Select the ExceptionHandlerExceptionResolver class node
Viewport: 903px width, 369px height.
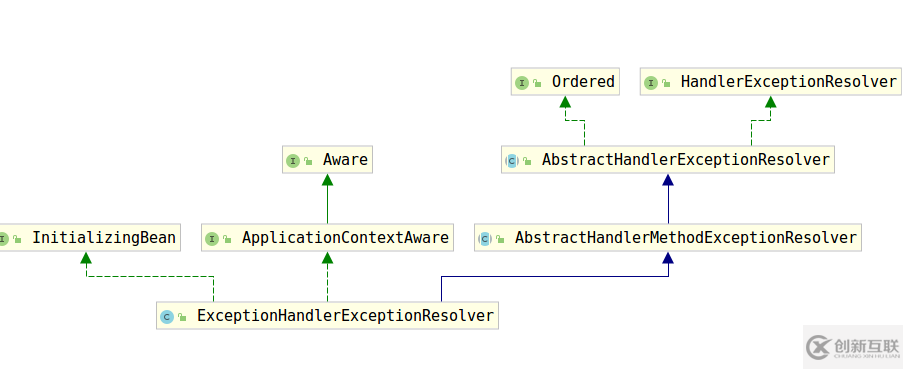point(327,315)
